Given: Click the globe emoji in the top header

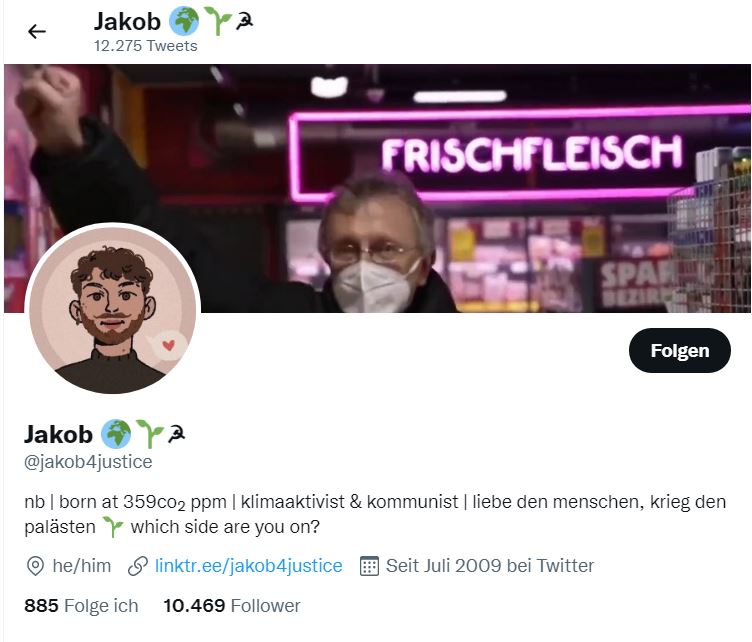Looking at the screenshot, I should (x=184, y=21).
